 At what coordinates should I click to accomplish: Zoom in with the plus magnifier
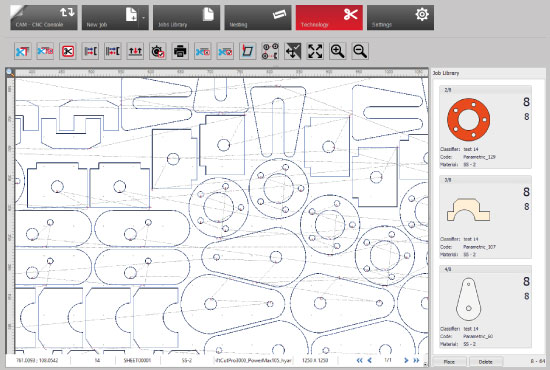tap(337, 52)
